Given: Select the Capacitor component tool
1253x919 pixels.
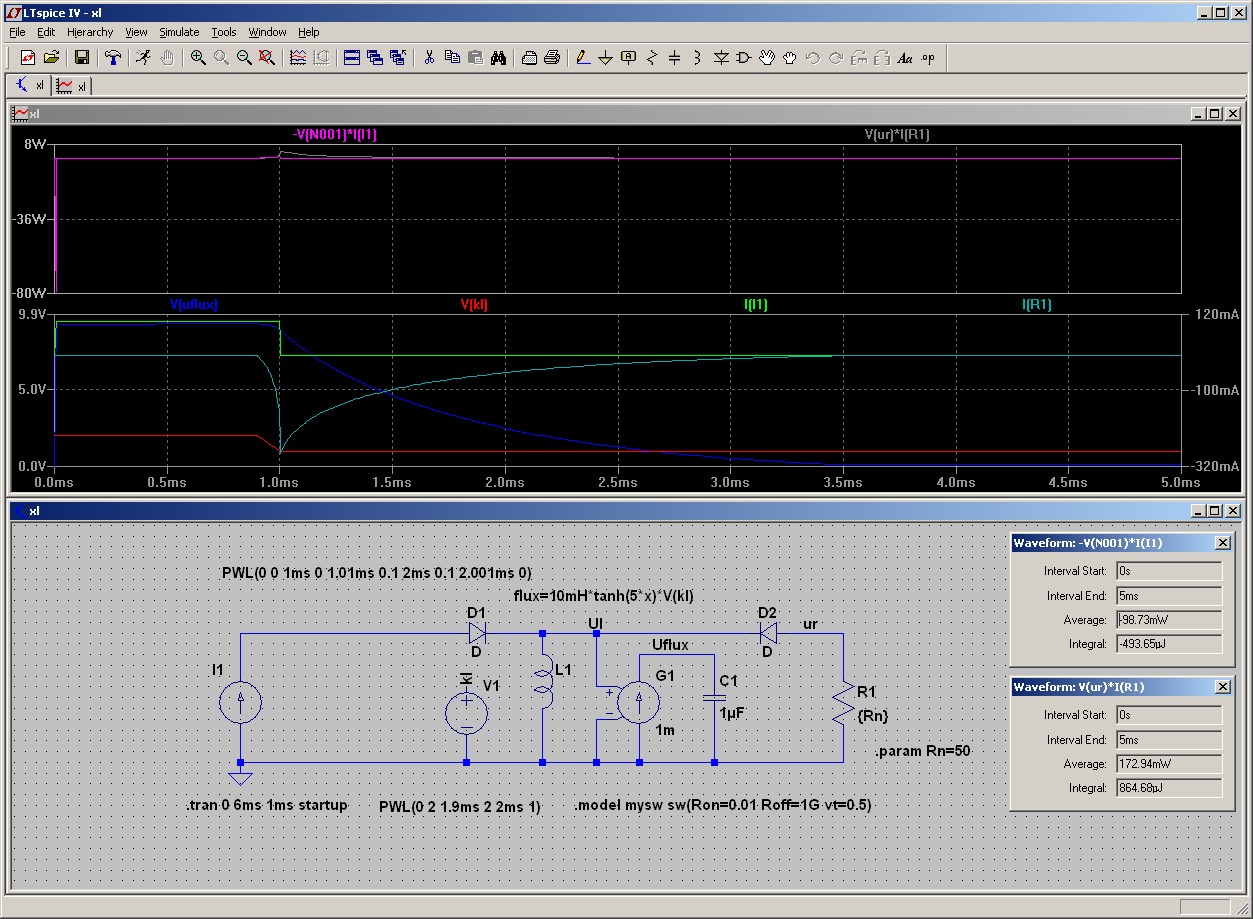Looking at the screenshot, I should click(x=674, y=58).
